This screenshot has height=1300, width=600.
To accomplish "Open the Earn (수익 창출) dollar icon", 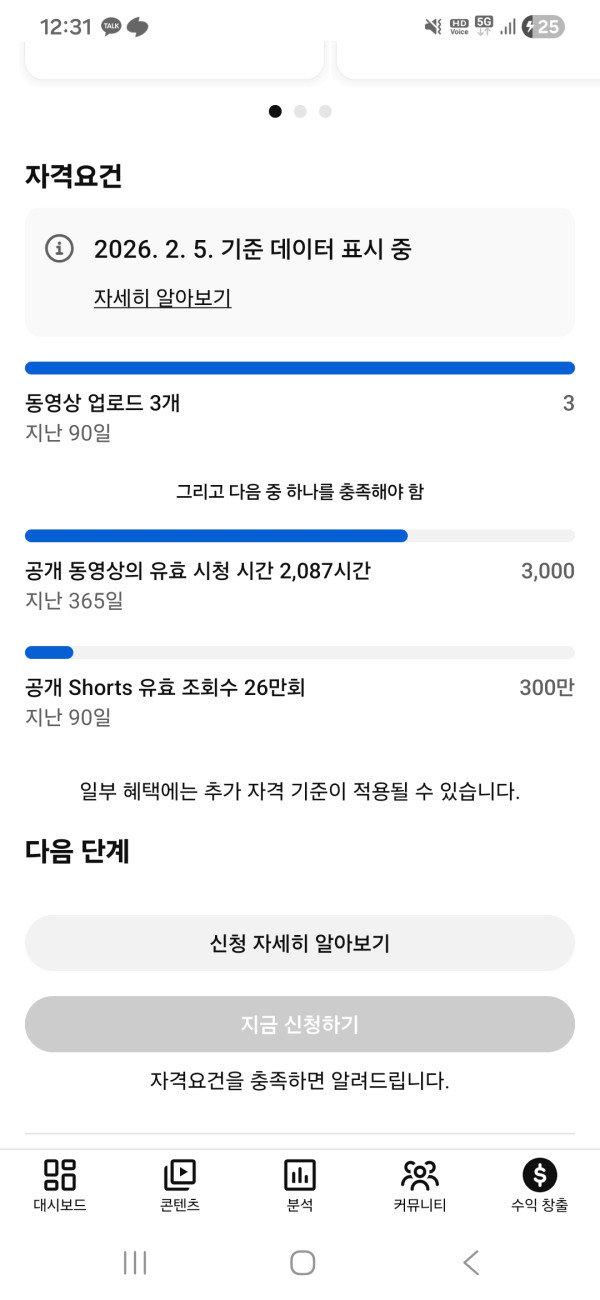I will (540, 1174).
